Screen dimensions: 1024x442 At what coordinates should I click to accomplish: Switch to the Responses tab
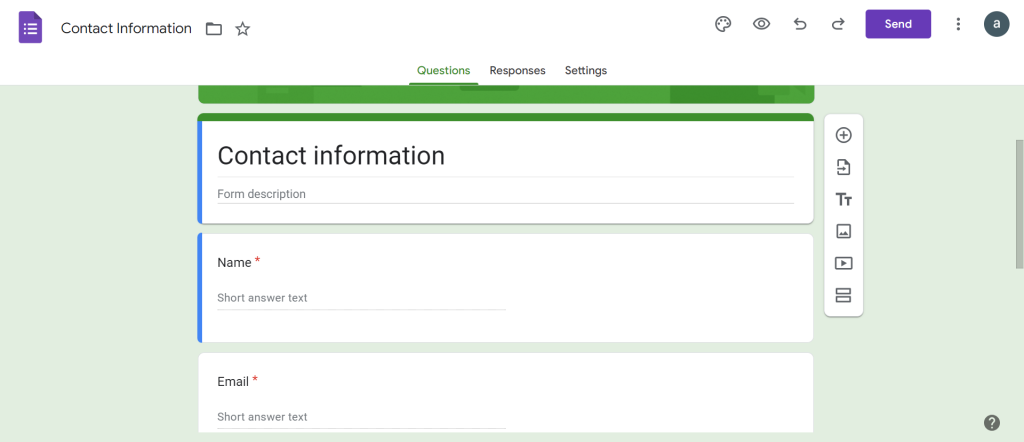[517, 71]
